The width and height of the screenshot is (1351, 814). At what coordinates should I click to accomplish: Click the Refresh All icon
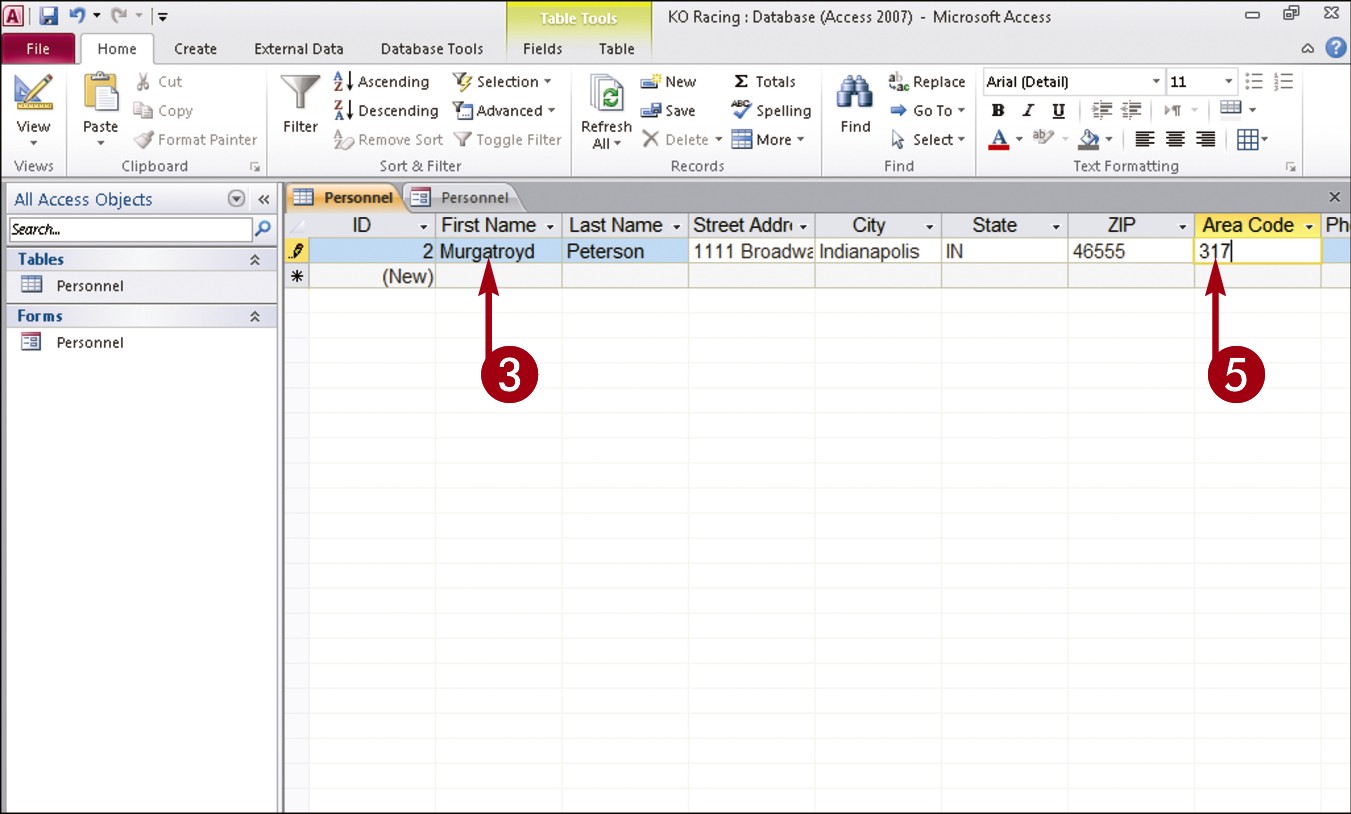(605, 95)
